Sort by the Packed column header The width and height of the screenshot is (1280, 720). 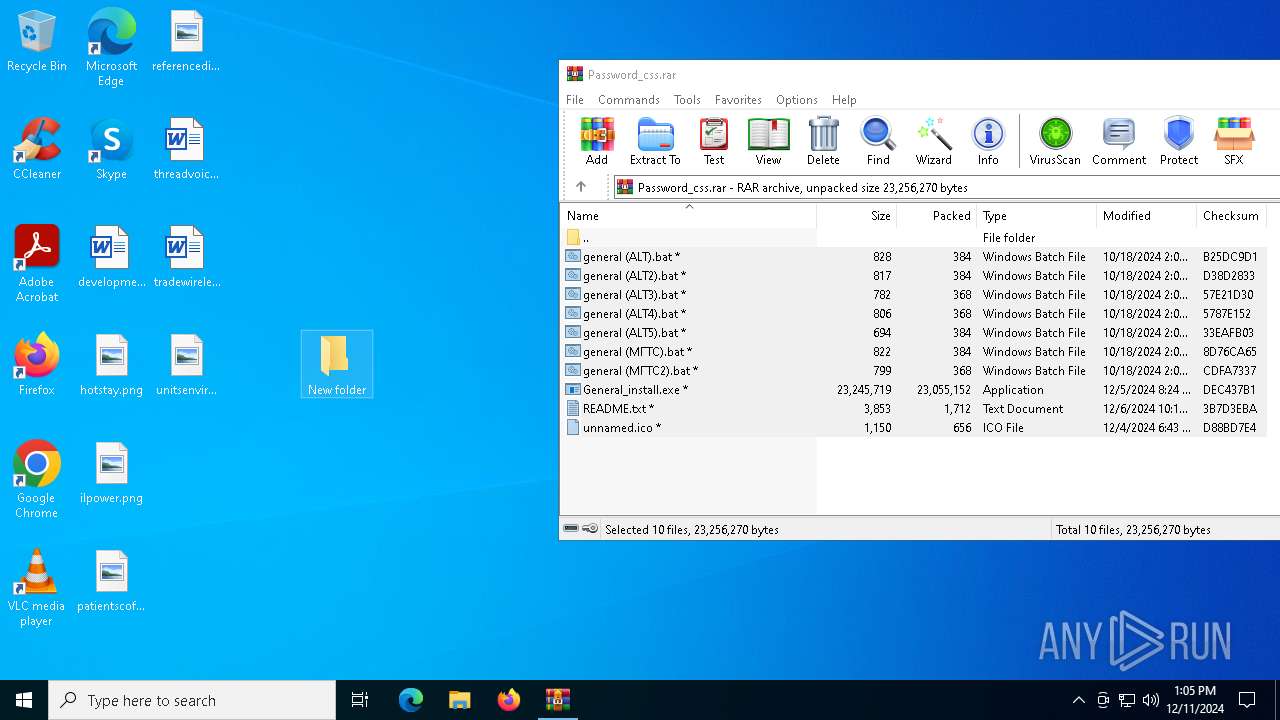[937, 216]
